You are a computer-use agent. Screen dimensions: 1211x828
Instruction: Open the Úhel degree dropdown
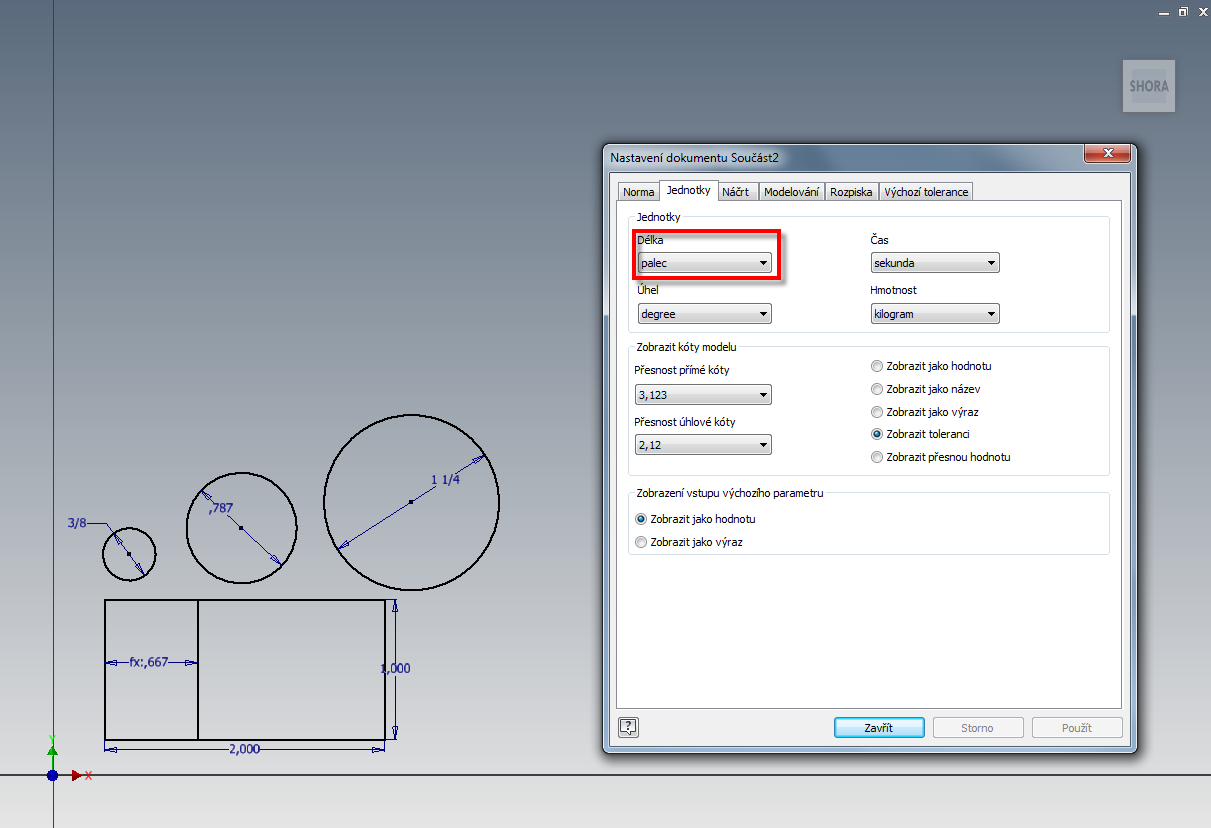point(705,314)
